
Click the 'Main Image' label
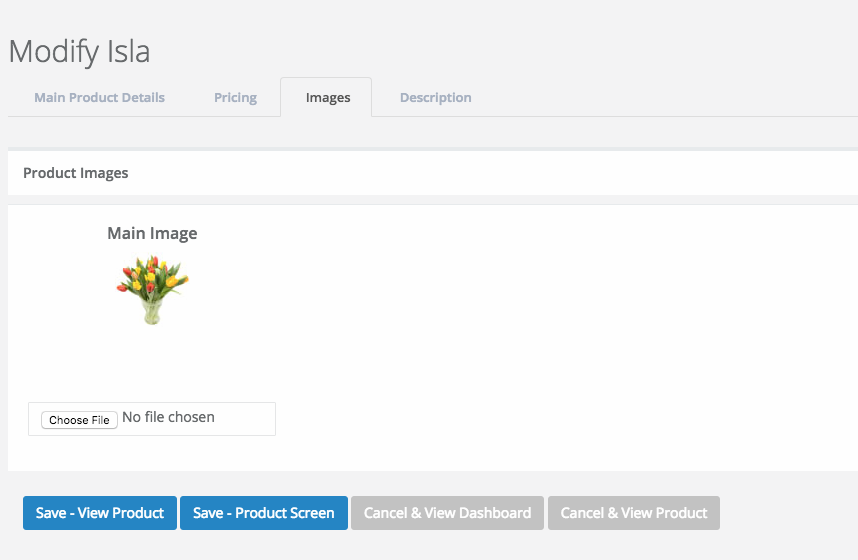pyautogui.click(x=152, y=233)
